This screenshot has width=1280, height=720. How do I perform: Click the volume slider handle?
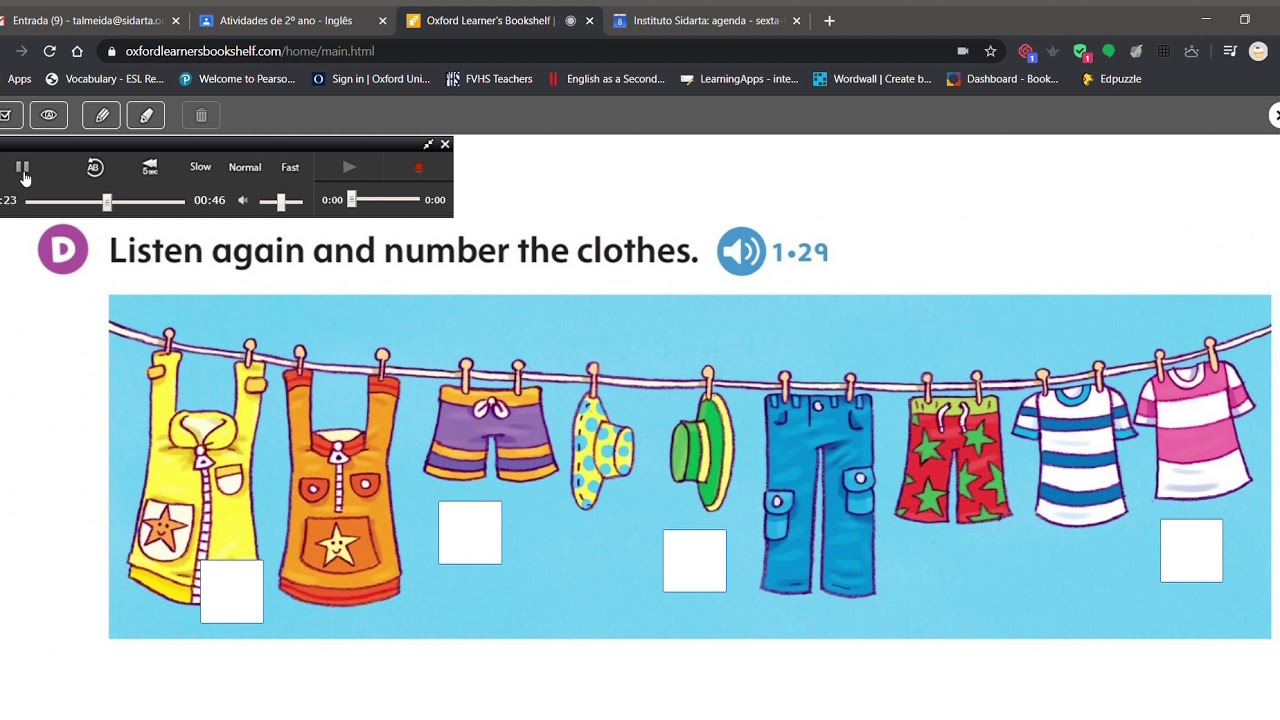[281, 202]
